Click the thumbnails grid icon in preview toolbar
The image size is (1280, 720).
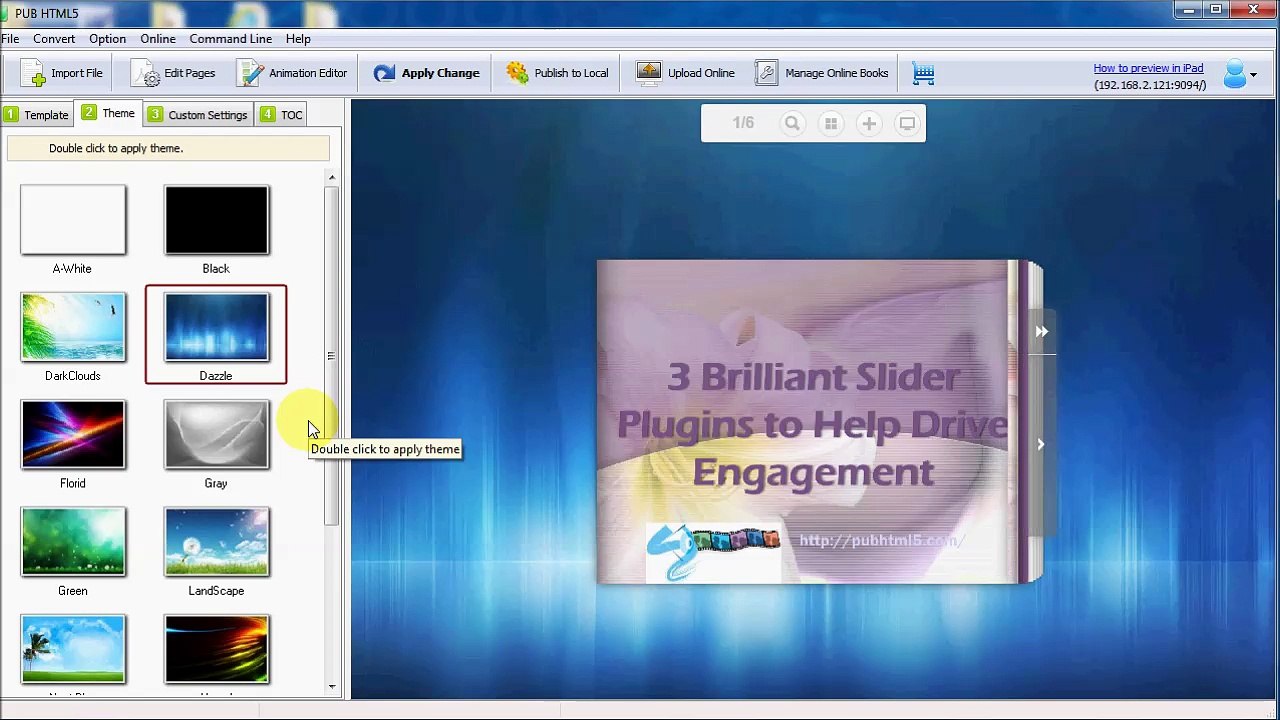(x=830, y=124)
